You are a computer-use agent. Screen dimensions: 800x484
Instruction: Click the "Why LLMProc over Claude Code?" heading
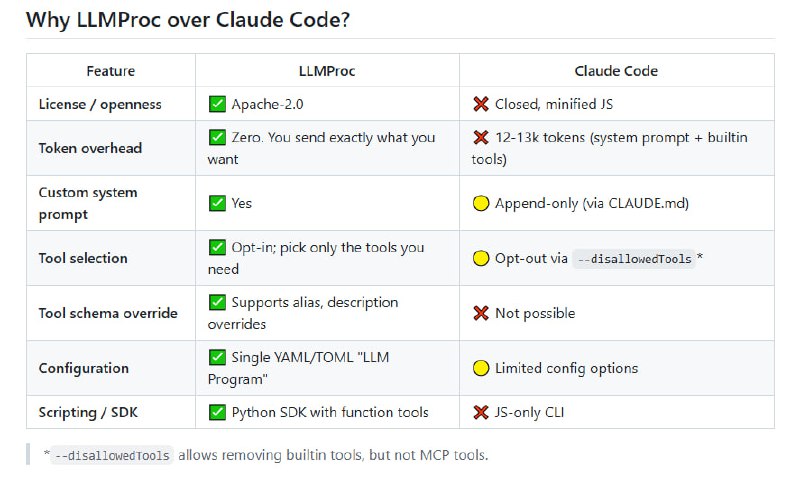click(188, 19)
